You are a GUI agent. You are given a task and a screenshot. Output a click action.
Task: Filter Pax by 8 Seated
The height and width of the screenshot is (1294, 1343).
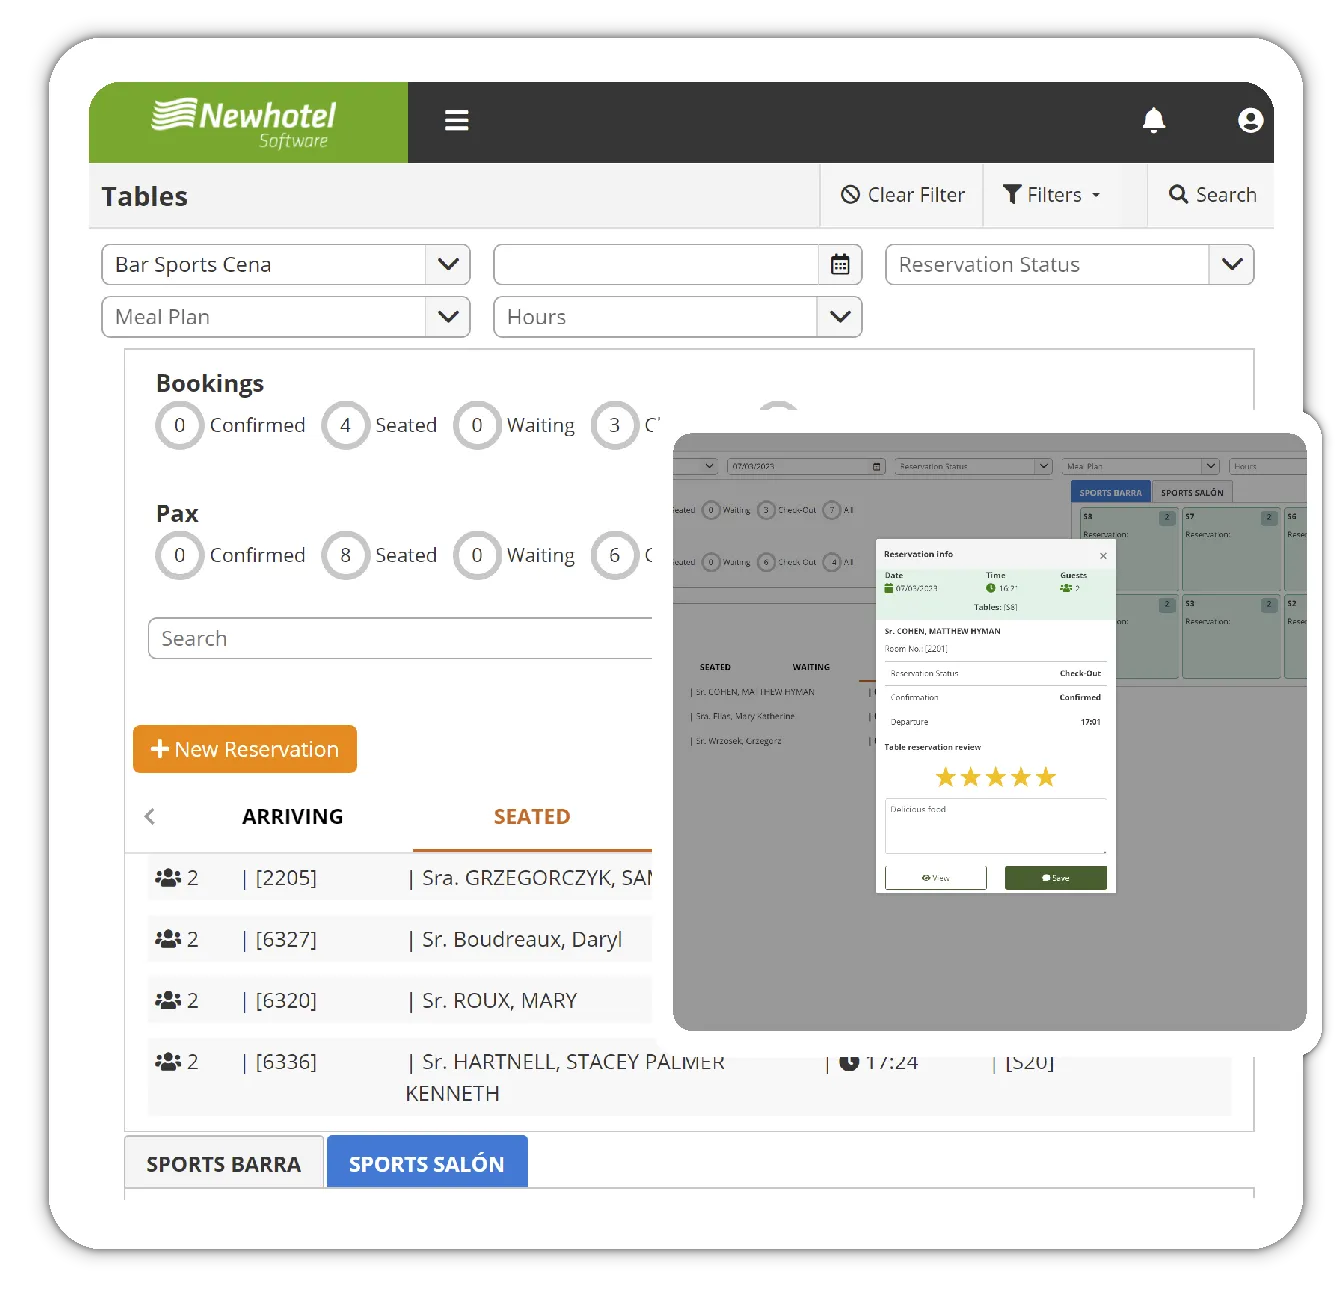click(380, 555)
